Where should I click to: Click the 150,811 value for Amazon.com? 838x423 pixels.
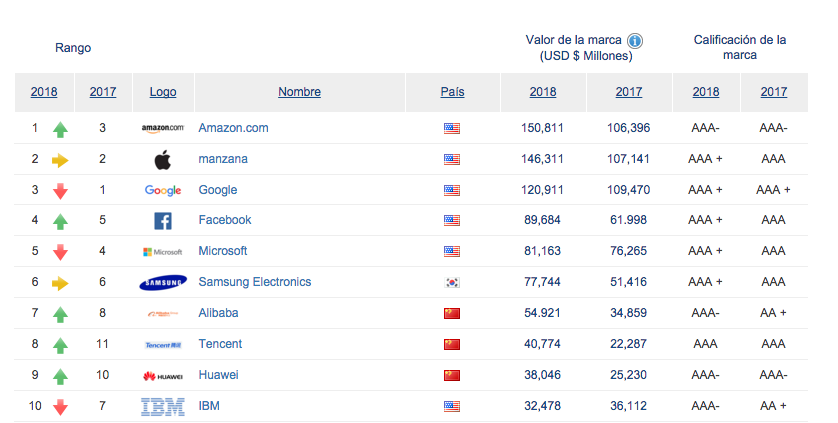(x=542, y=128)
